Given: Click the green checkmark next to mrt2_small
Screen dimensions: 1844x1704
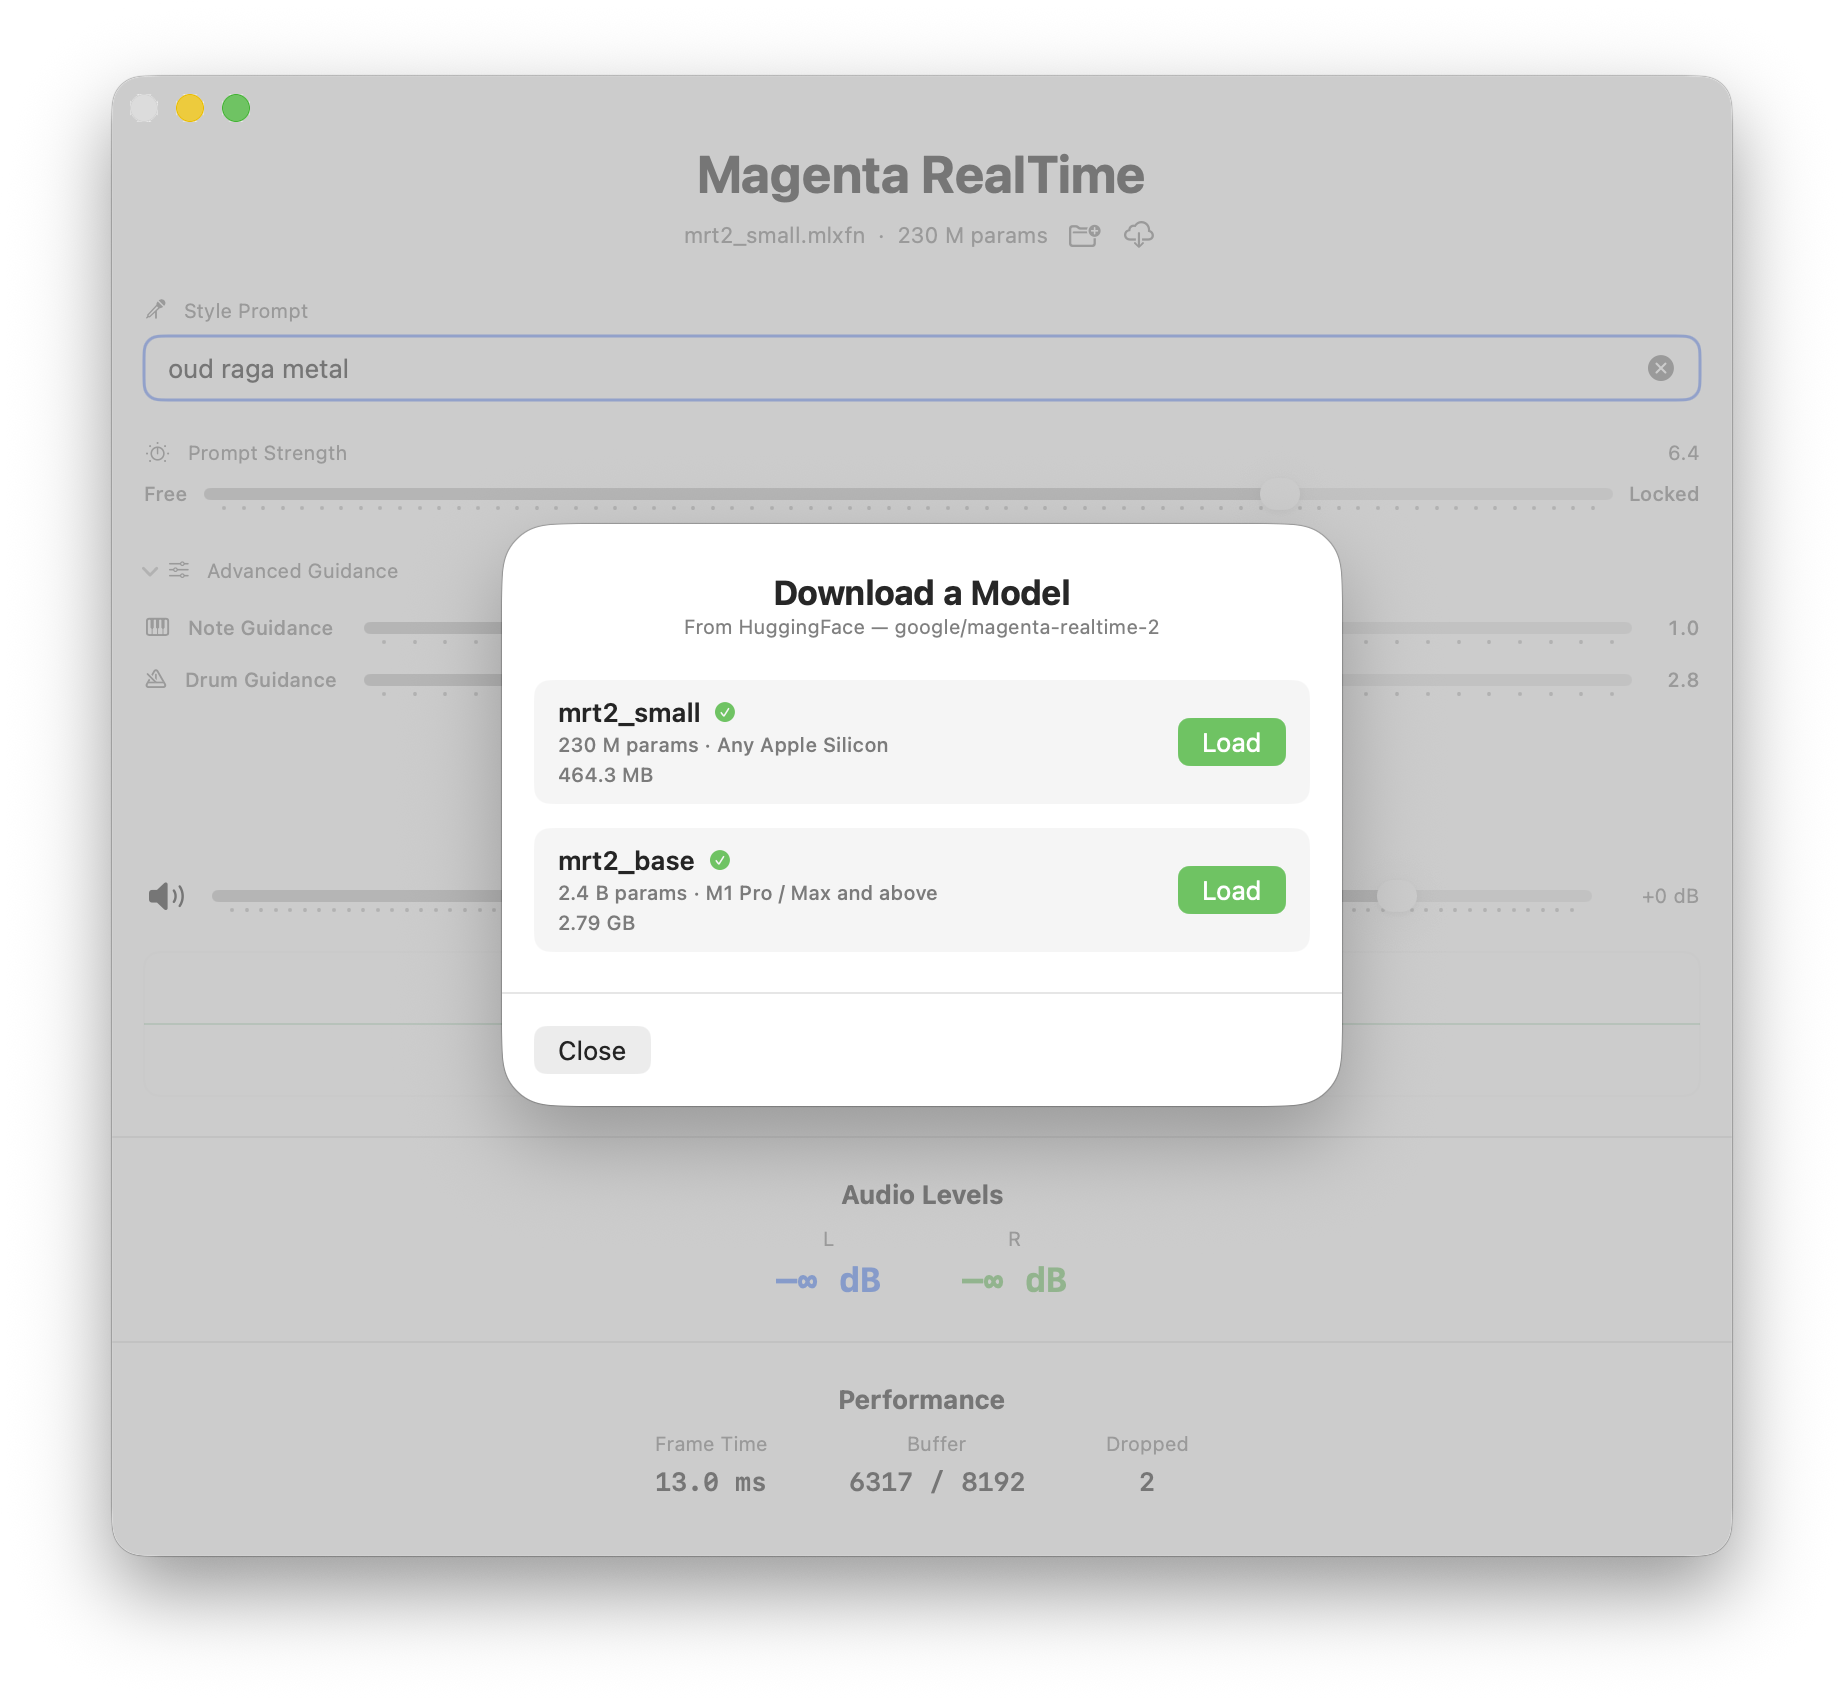Looking at the screenshot, I should (x=725, y=712).
